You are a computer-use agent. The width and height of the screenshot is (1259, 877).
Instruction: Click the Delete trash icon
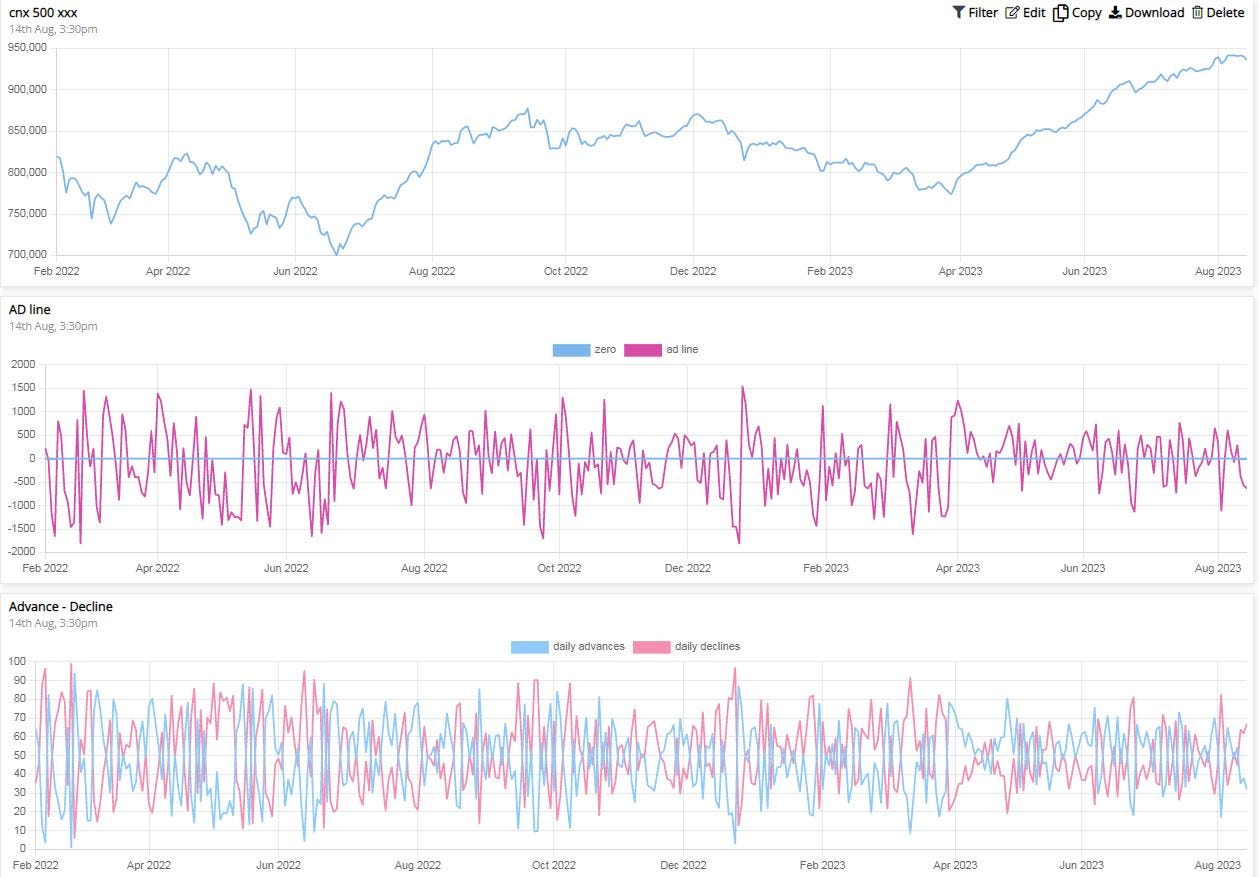[1197, 13]
